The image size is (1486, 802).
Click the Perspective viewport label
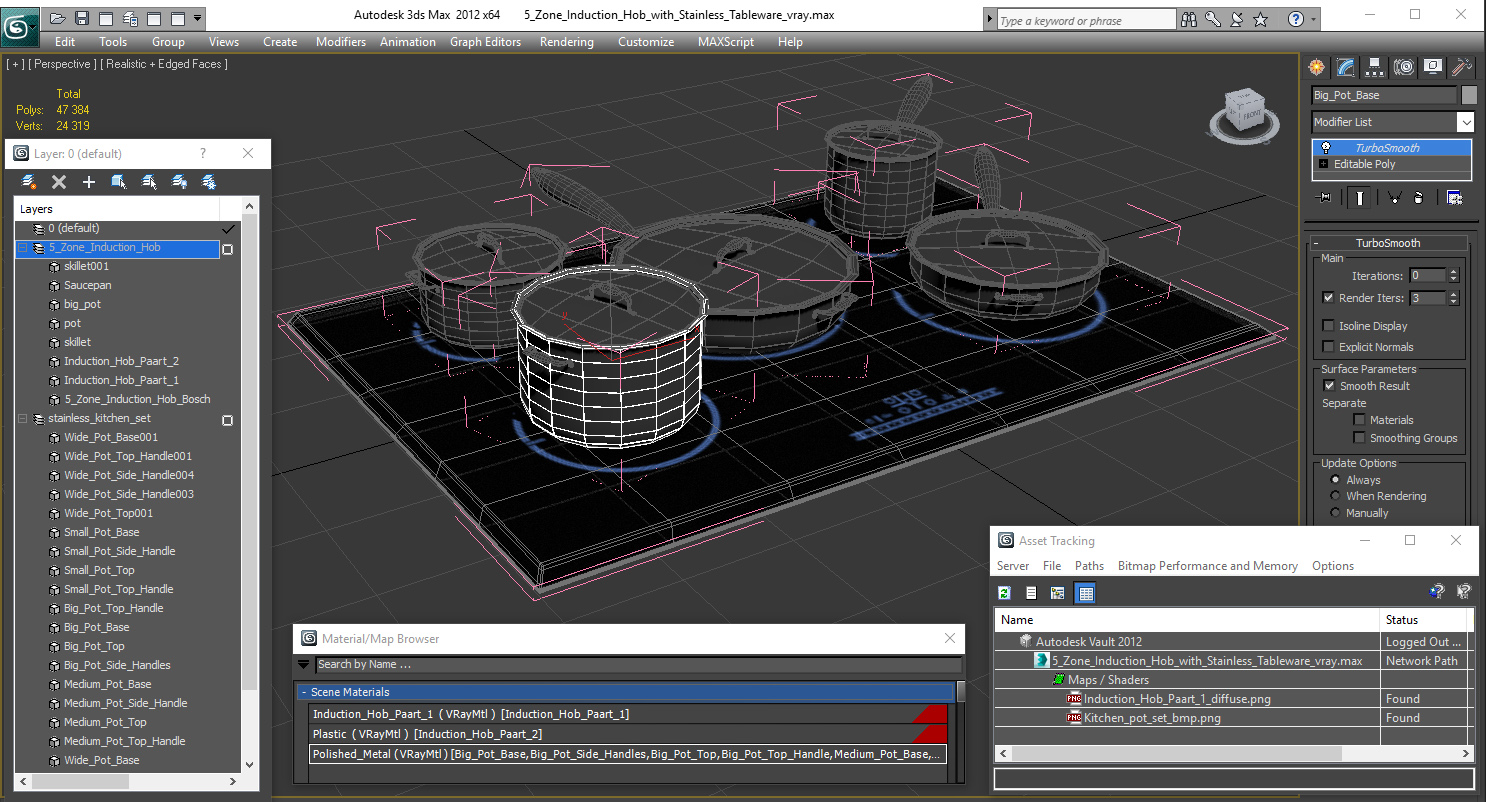pyautogui.click(x=62, y=64)
